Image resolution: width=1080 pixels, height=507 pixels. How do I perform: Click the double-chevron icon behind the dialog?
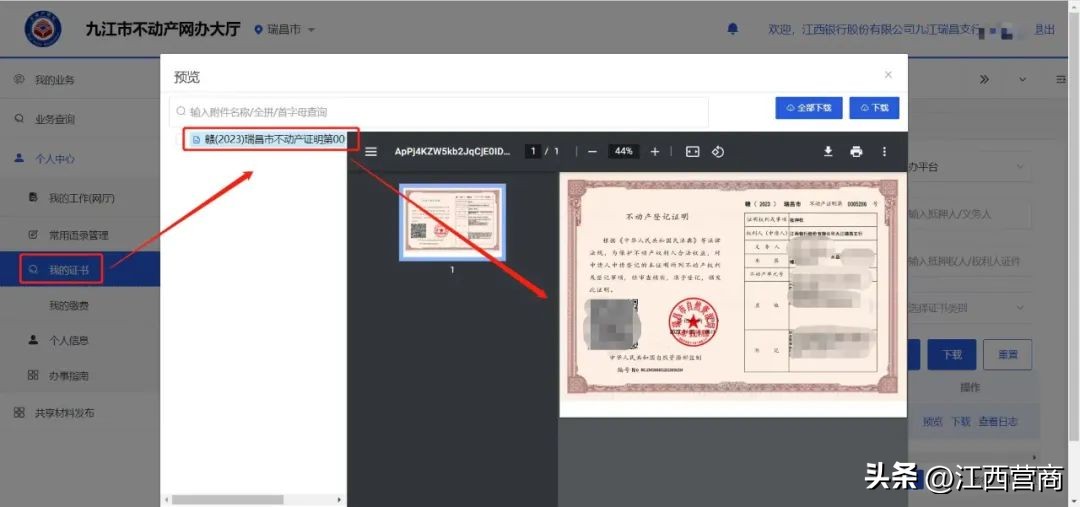(x=984, y=80)
